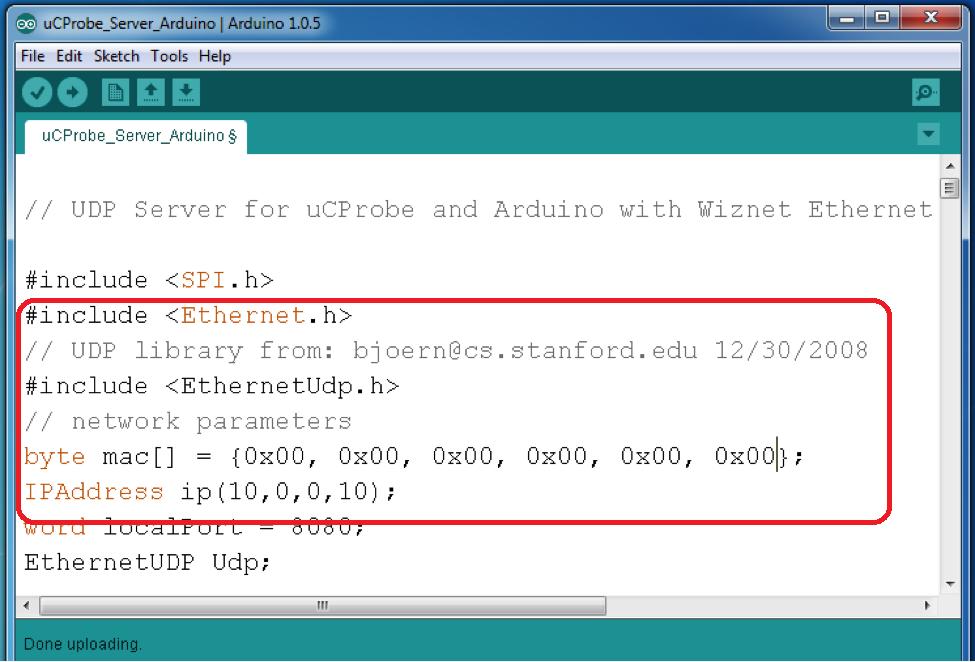Open the Sketch menu
Screen dimensions: 975x662
coord(116,56)
